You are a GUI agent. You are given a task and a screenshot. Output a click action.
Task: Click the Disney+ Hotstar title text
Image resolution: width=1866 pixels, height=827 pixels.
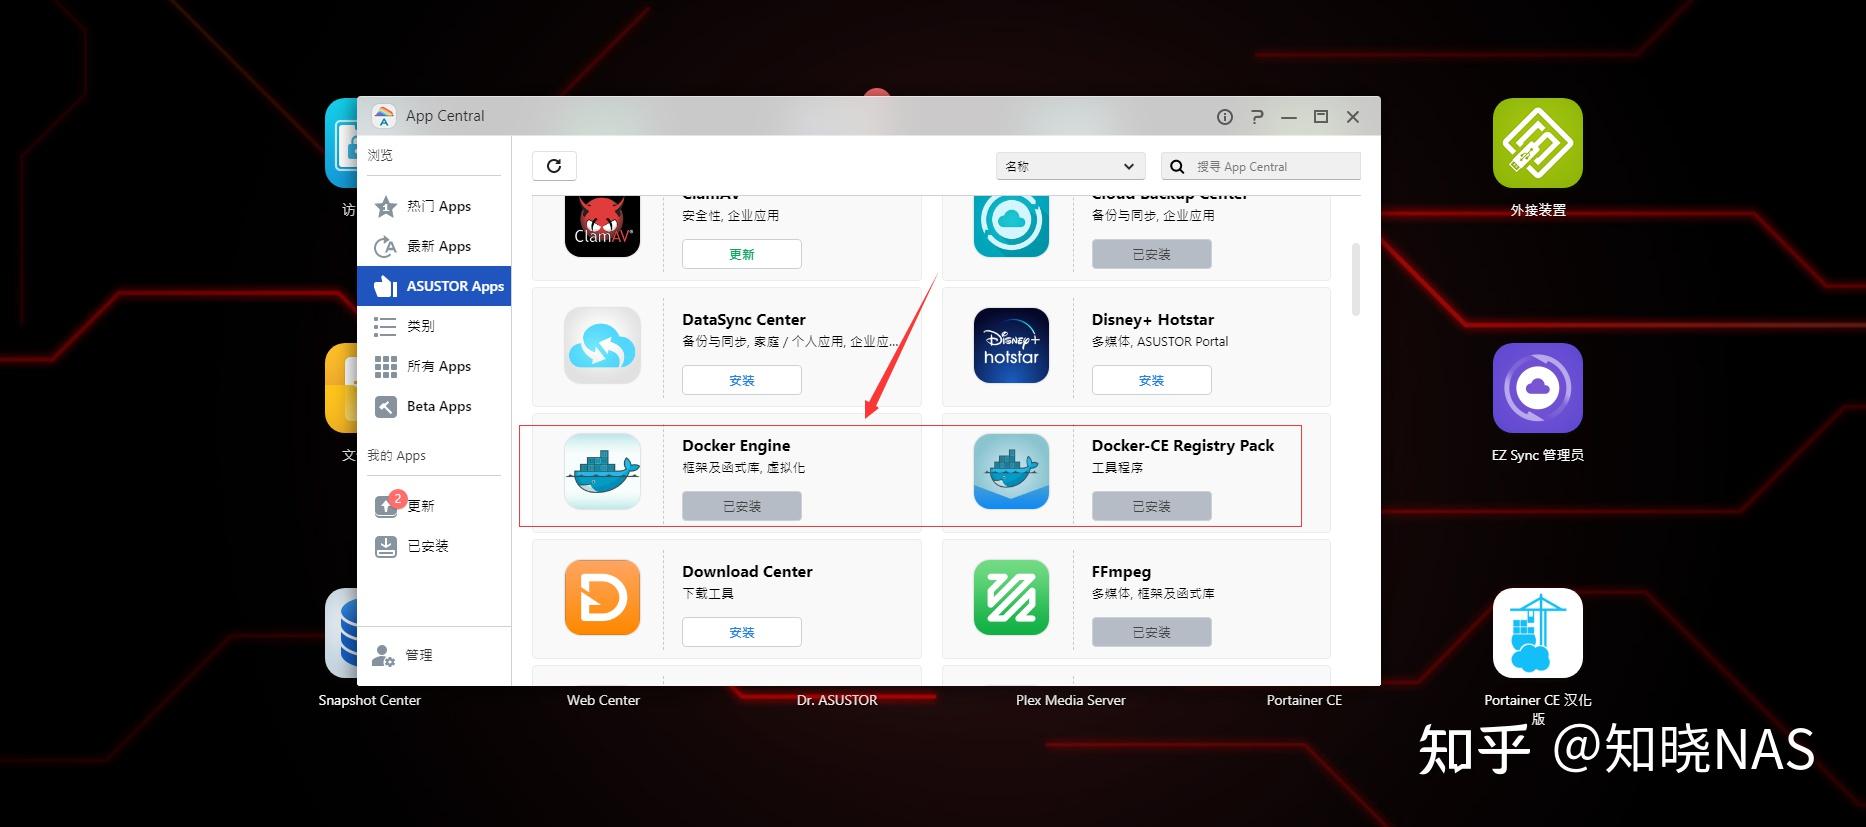pos(1153,320)
